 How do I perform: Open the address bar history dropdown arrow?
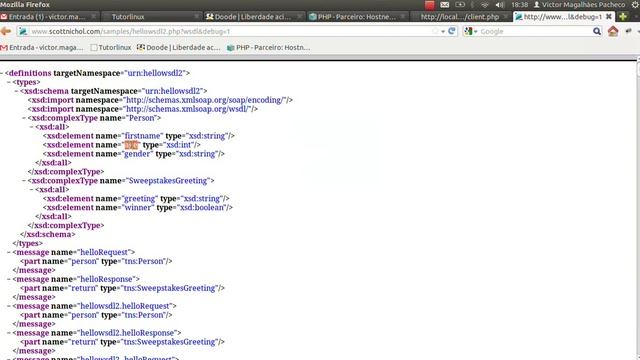pos(443,32)
